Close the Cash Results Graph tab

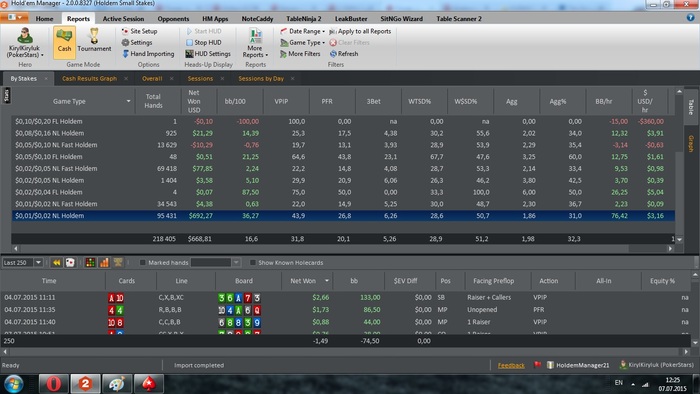126,79
